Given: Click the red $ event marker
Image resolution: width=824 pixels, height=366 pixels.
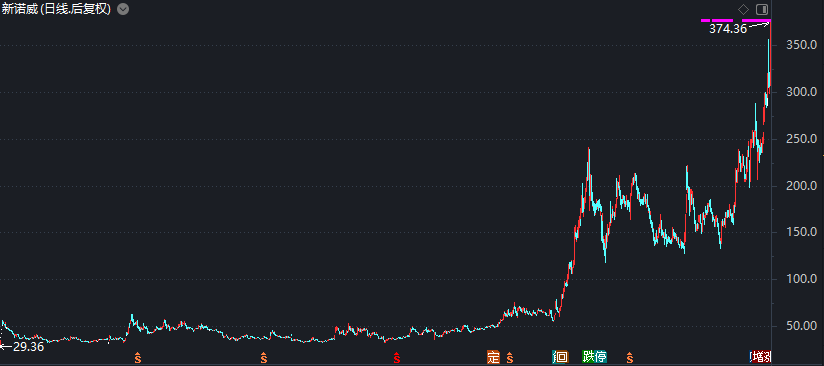Looking at the screenshot, I should click(397, 358).
